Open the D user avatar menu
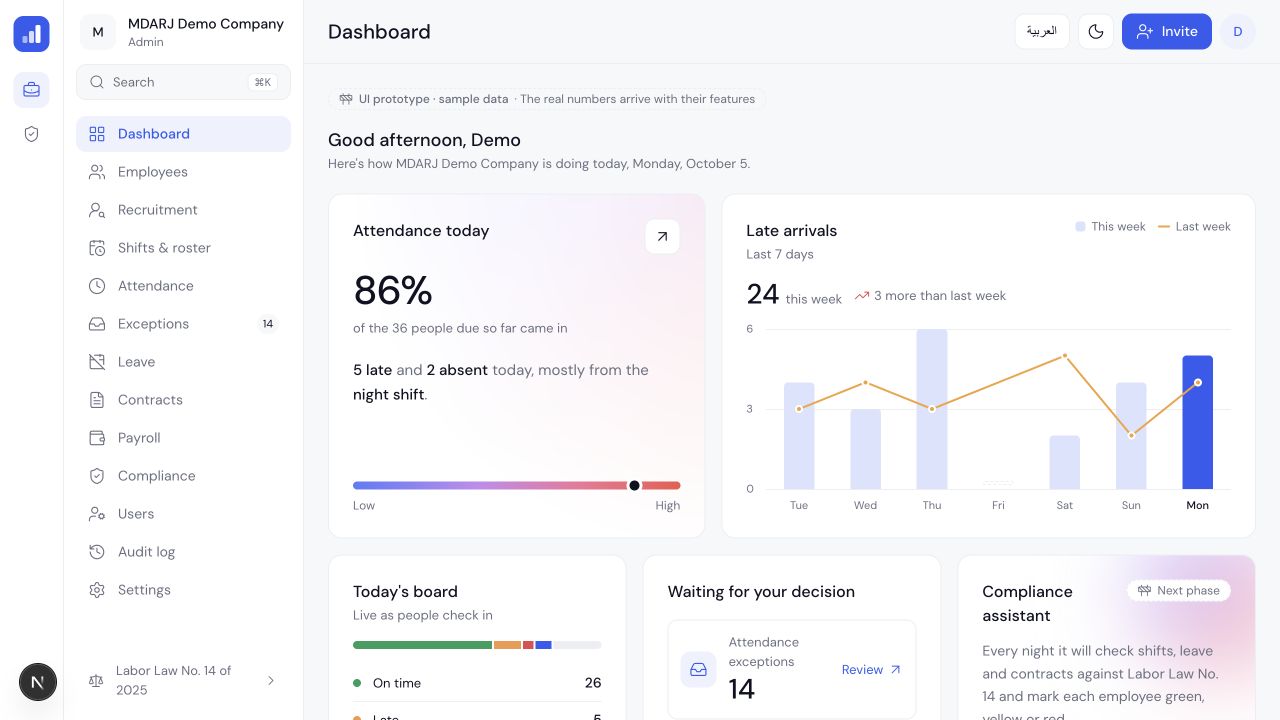Viewport: 1280px width, 720px height. pos(1238,32)
